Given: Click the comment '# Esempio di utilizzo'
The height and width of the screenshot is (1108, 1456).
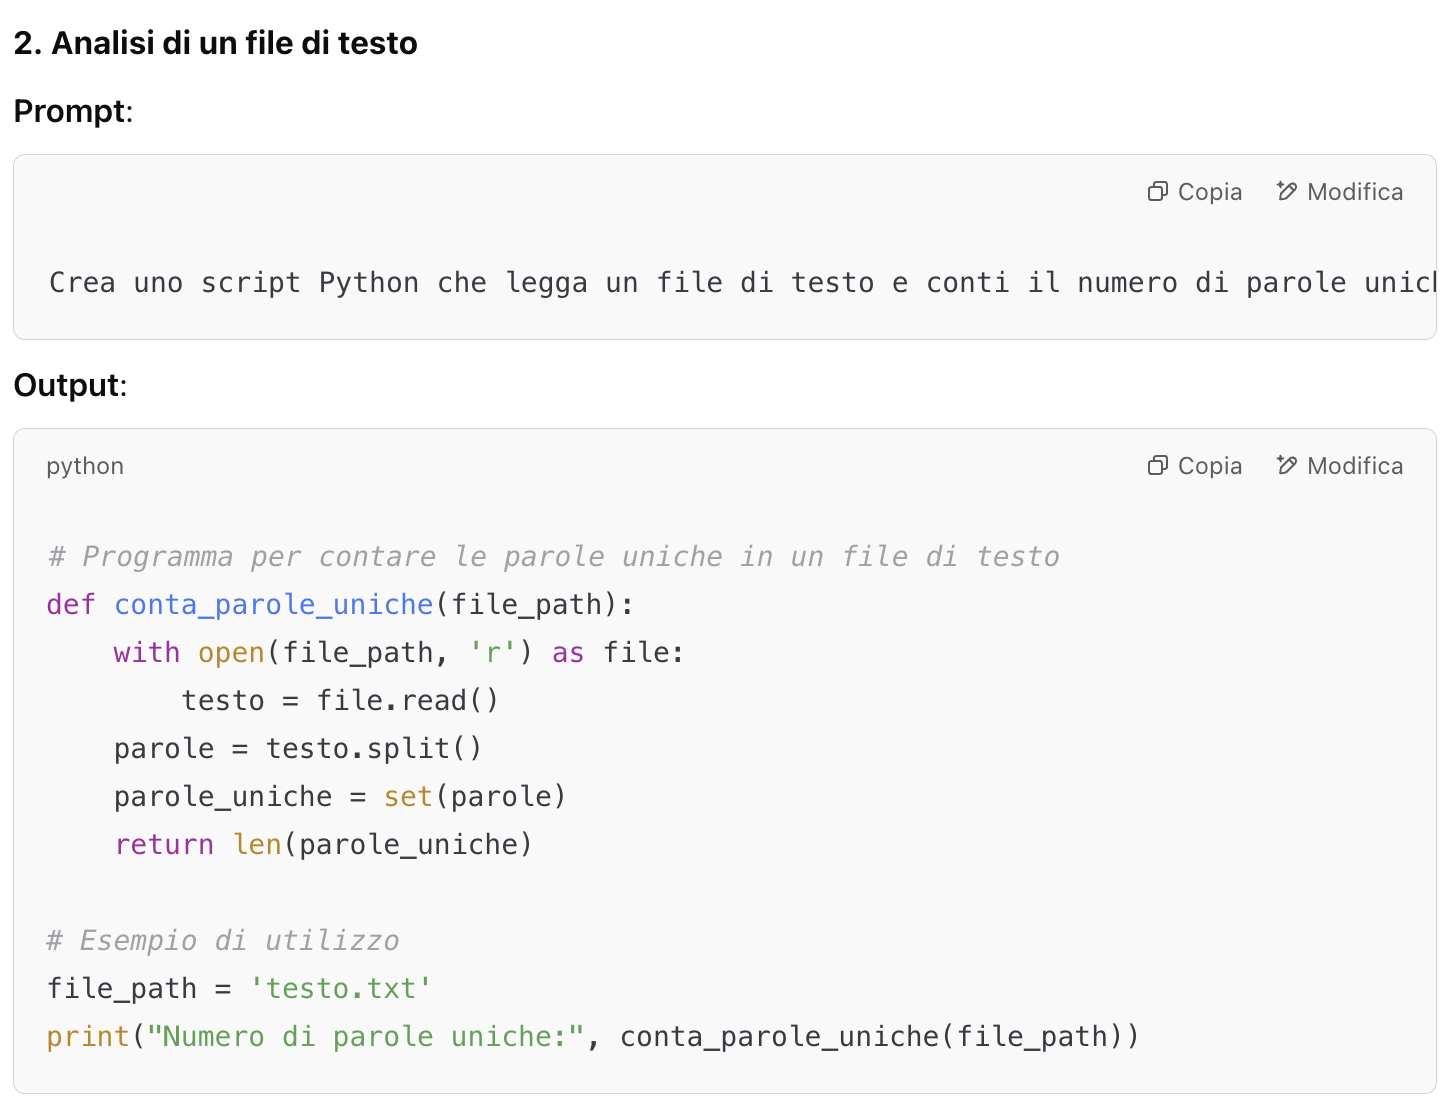Looking at the screenshot, I should point(223,941).
